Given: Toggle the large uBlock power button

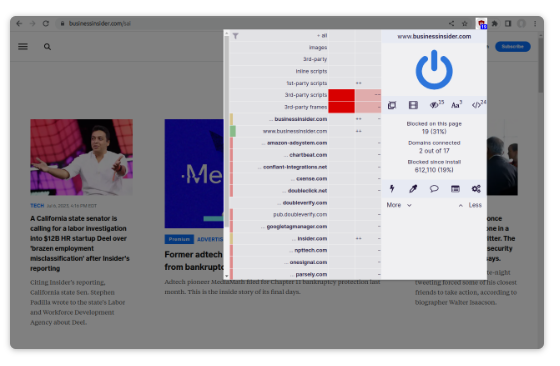Looking at the screenshot, I should pyautogui.click(x=434, y=70).
